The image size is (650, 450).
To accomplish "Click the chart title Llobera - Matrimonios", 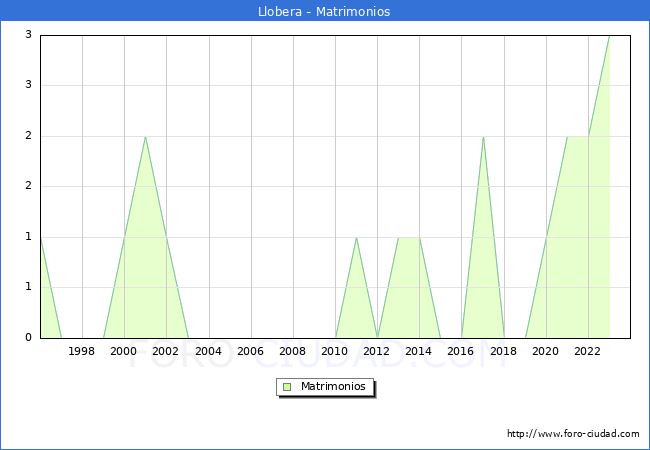I will (x=324, y=12).
